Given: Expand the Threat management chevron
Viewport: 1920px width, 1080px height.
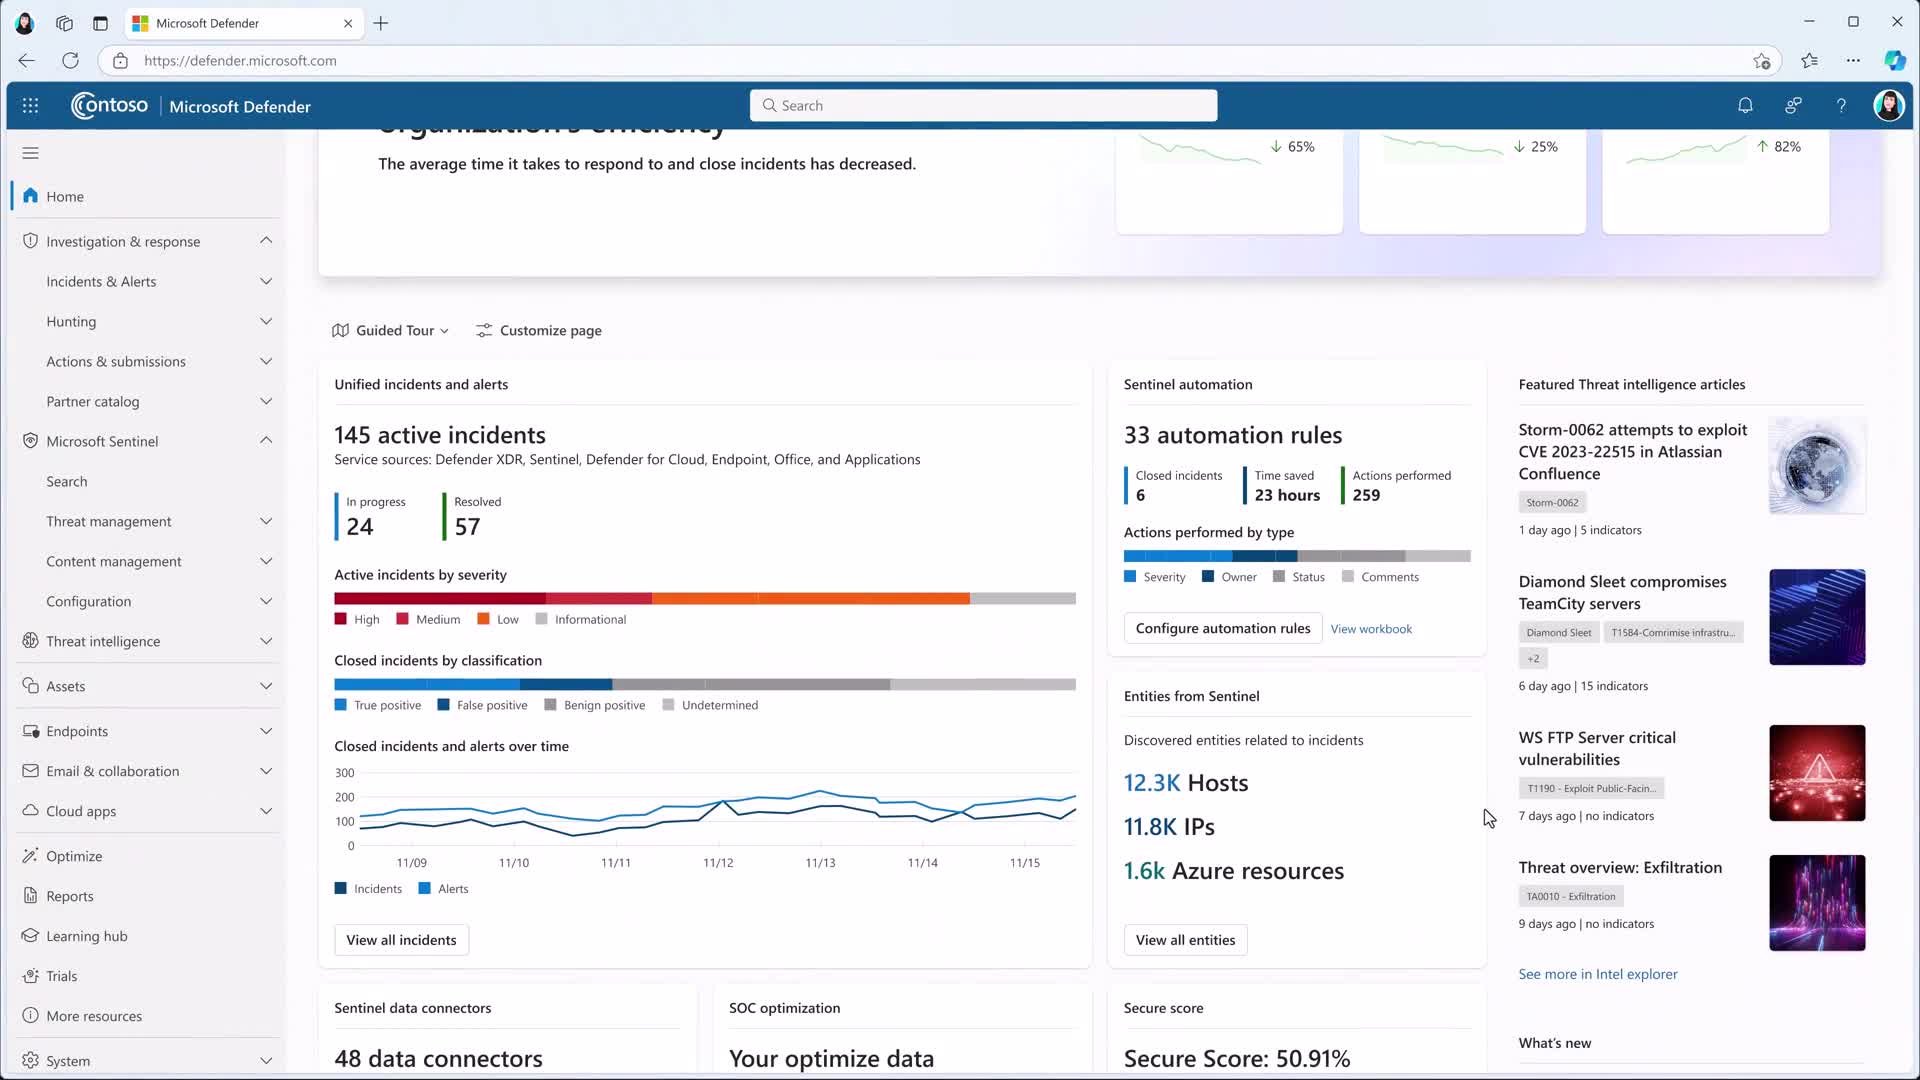Looking at the screenshot, I should [266, 521].
